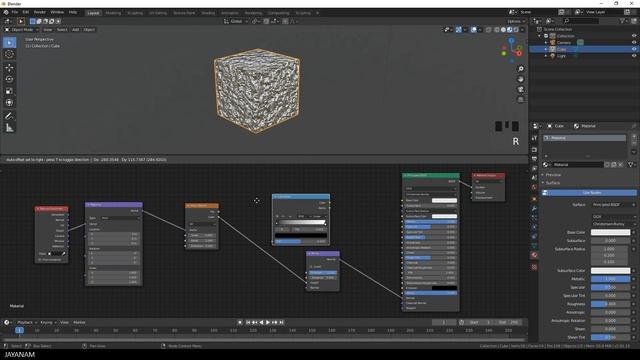The image size is (640, 360).
Task: Select the Rotate tool
Action: coord(9,79)
